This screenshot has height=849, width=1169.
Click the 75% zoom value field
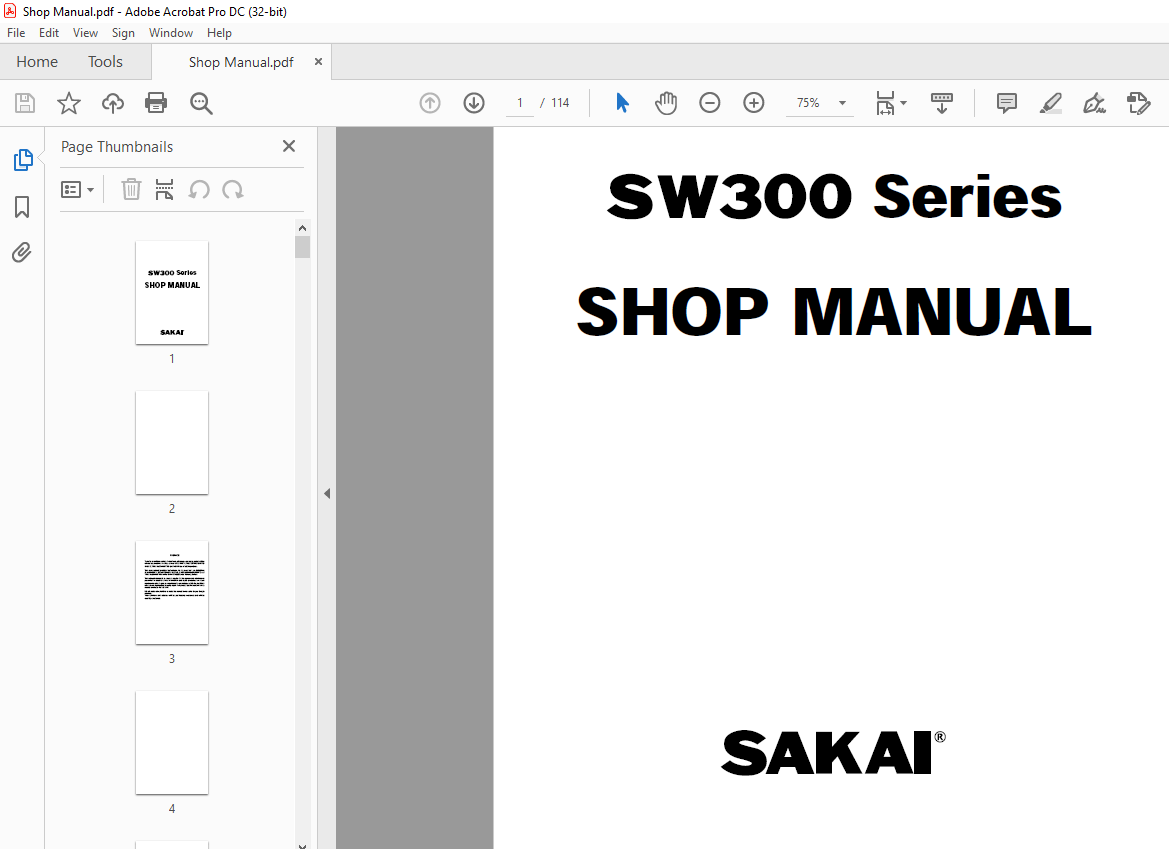click(808, 103)
